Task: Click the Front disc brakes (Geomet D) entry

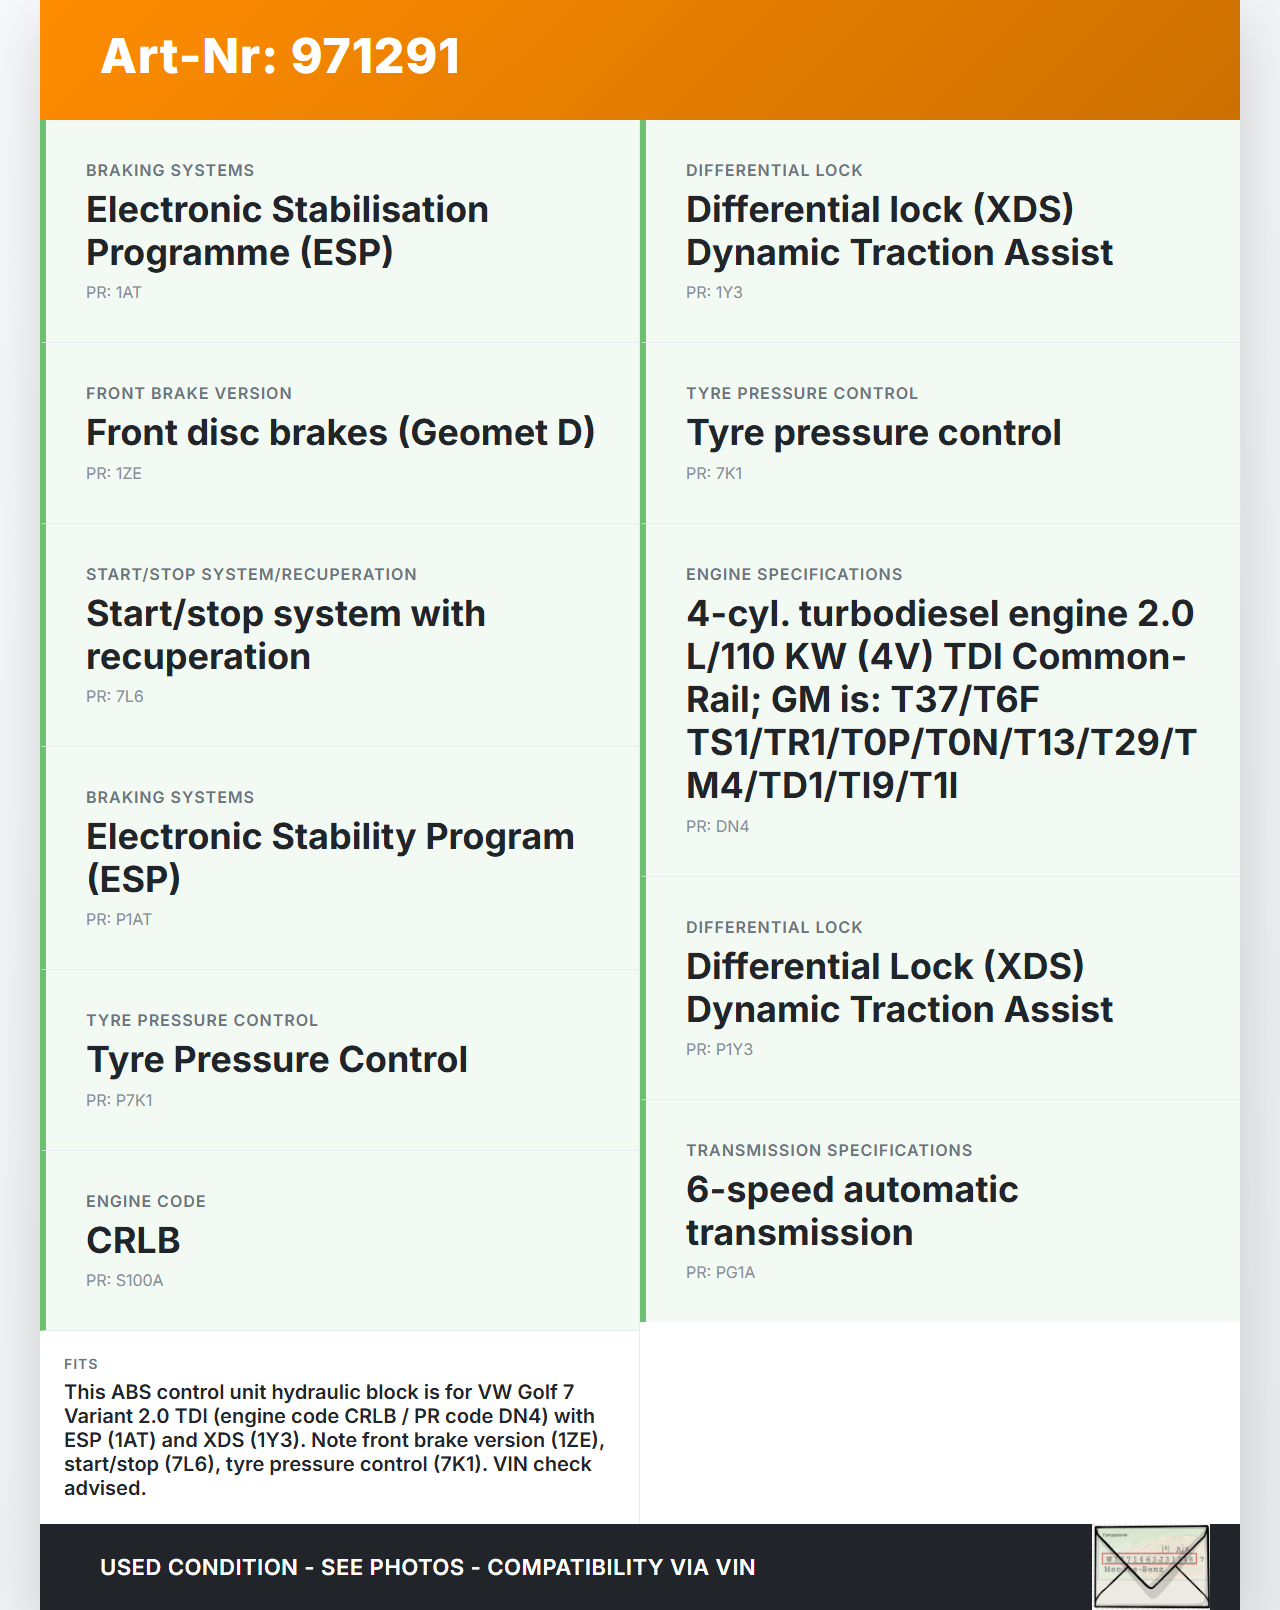Action: (x=340, y=433)
